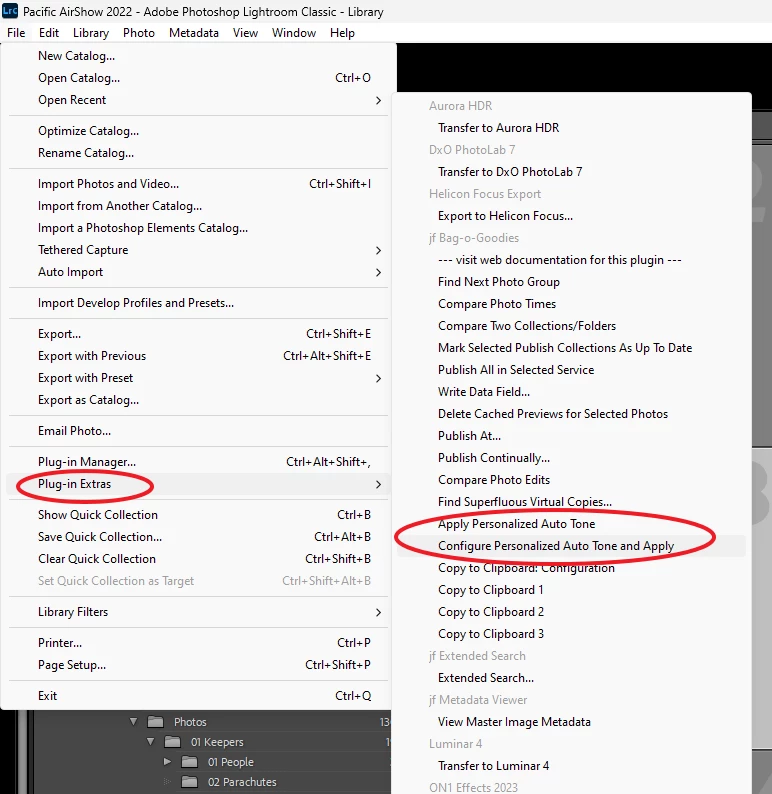
Task: Open the Edit menu
Action: (x=49, y=33)
